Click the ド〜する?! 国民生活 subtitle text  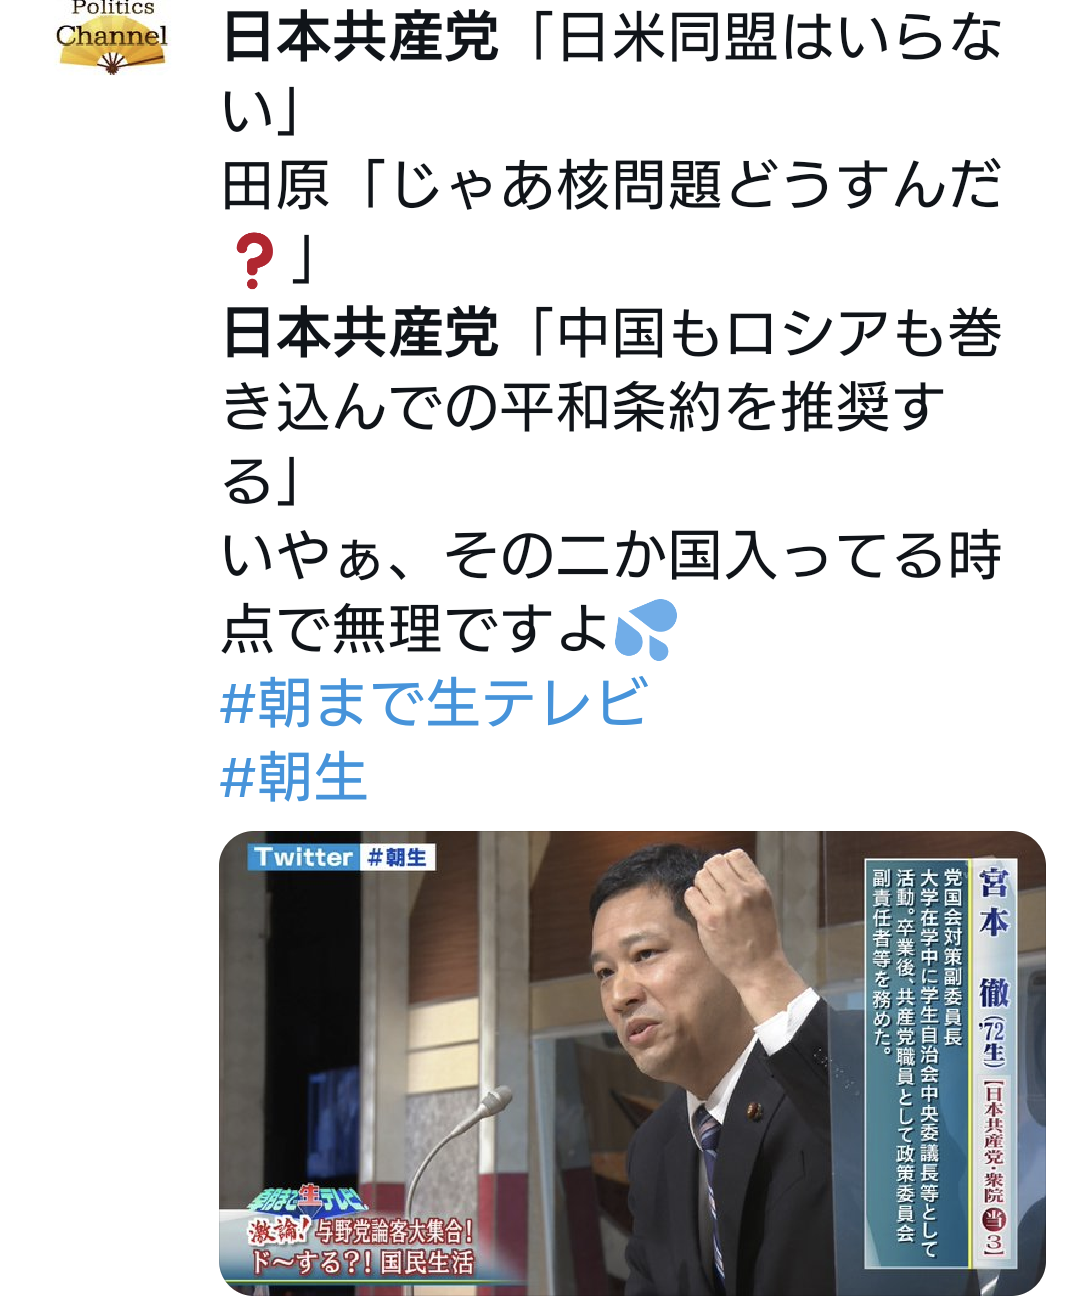tap(360, 1261)
